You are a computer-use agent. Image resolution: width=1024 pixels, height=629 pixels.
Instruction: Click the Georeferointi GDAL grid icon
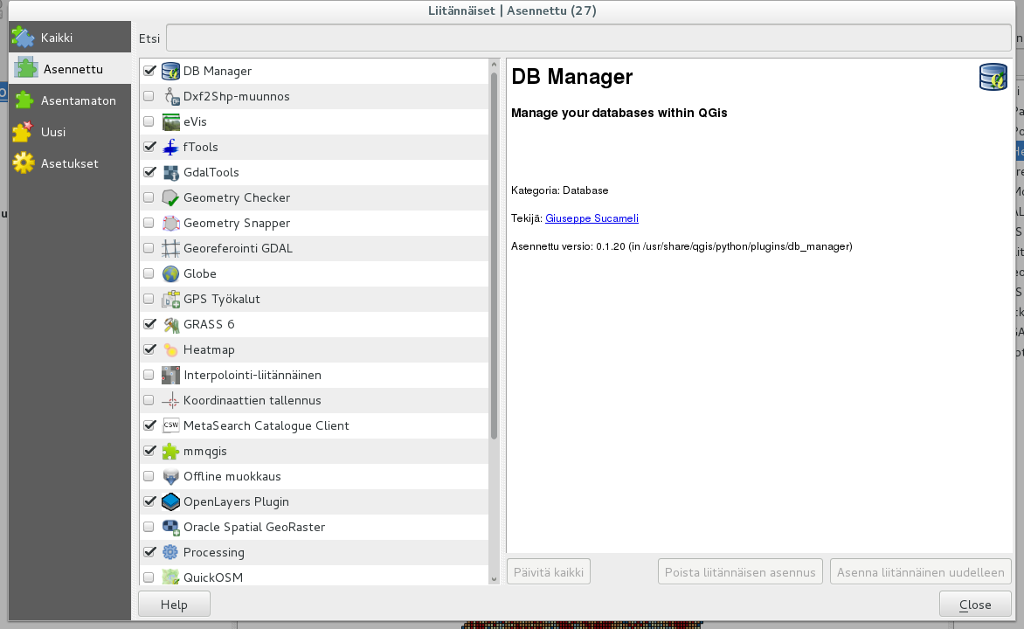(x=171, y=248)
